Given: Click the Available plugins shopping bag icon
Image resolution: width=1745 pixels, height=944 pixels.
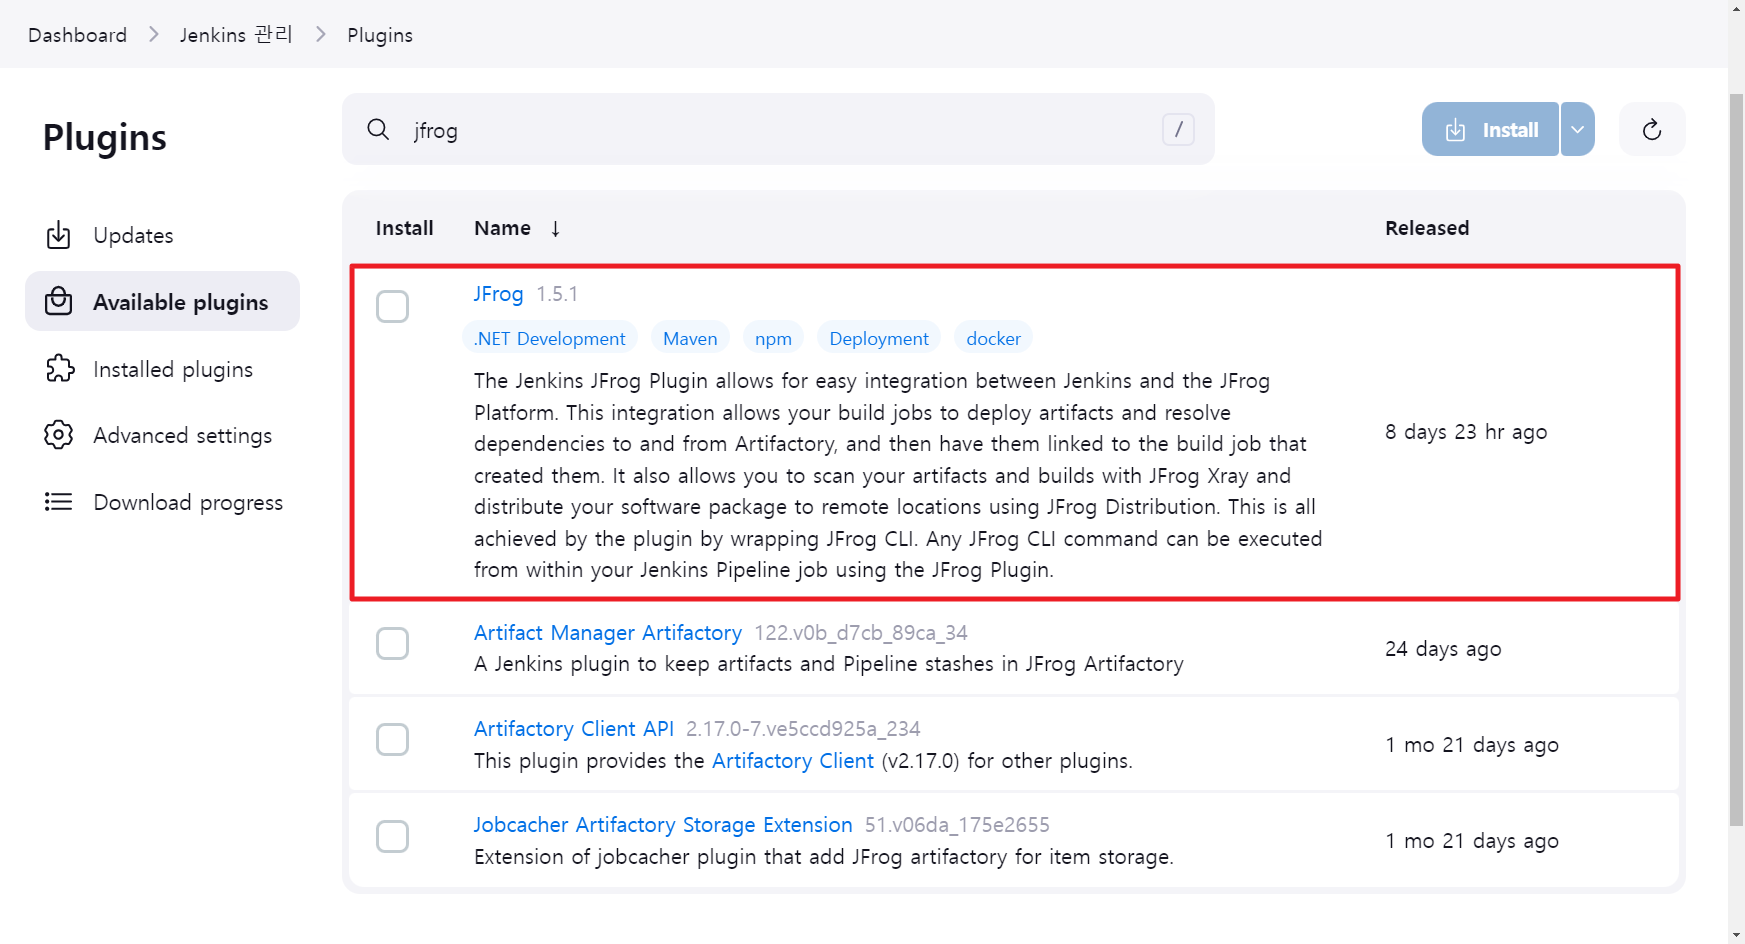Looking at the screenshot, I should [x=59, y=301].
